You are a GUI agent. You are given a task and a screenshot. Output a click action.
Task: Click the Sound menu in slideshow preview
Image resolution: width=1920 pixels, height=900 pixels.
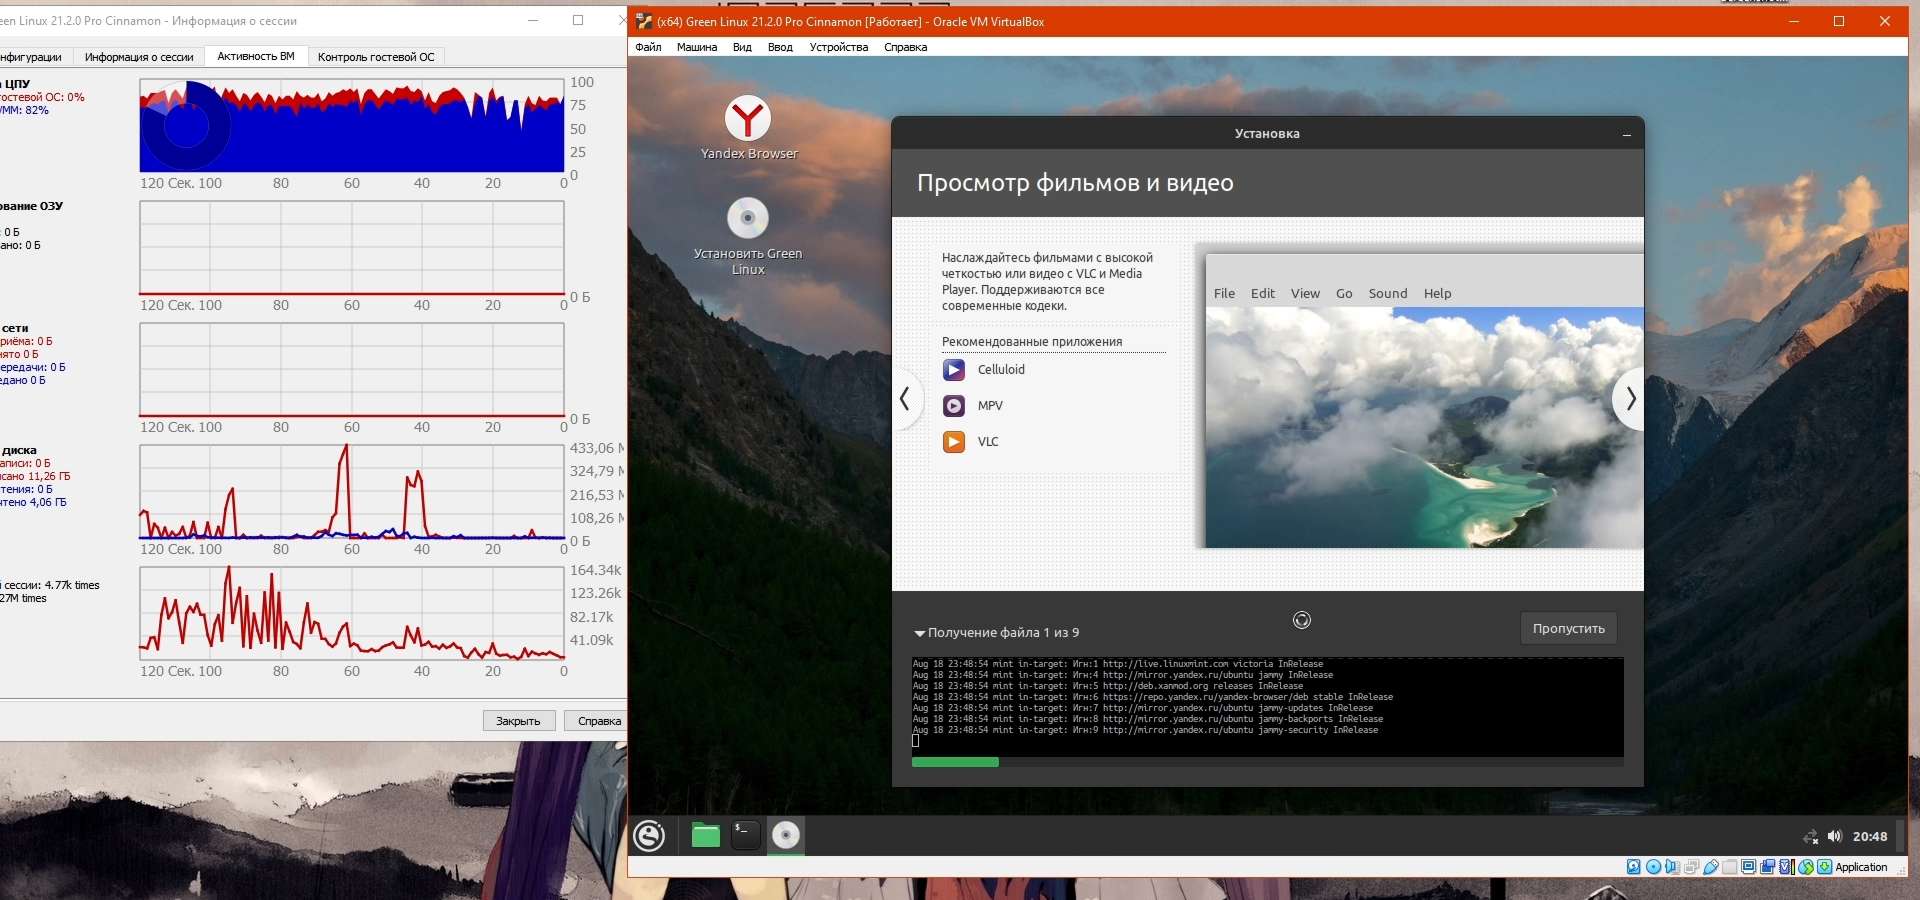click(1388, 293)
